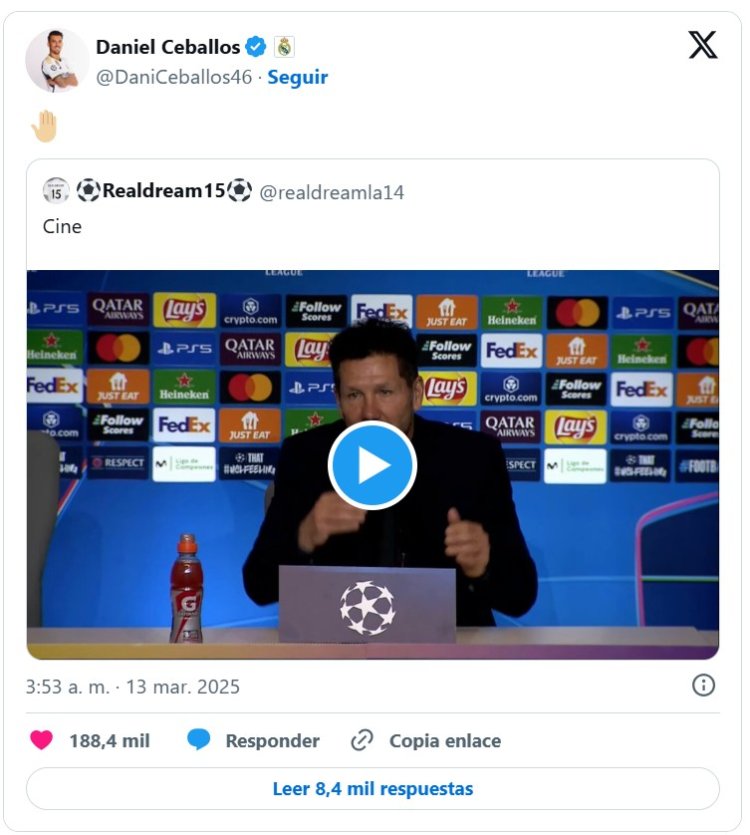The image size is (750, 835).
Task: Click the chain link copy icon
Action: click(x=362, y=740)
